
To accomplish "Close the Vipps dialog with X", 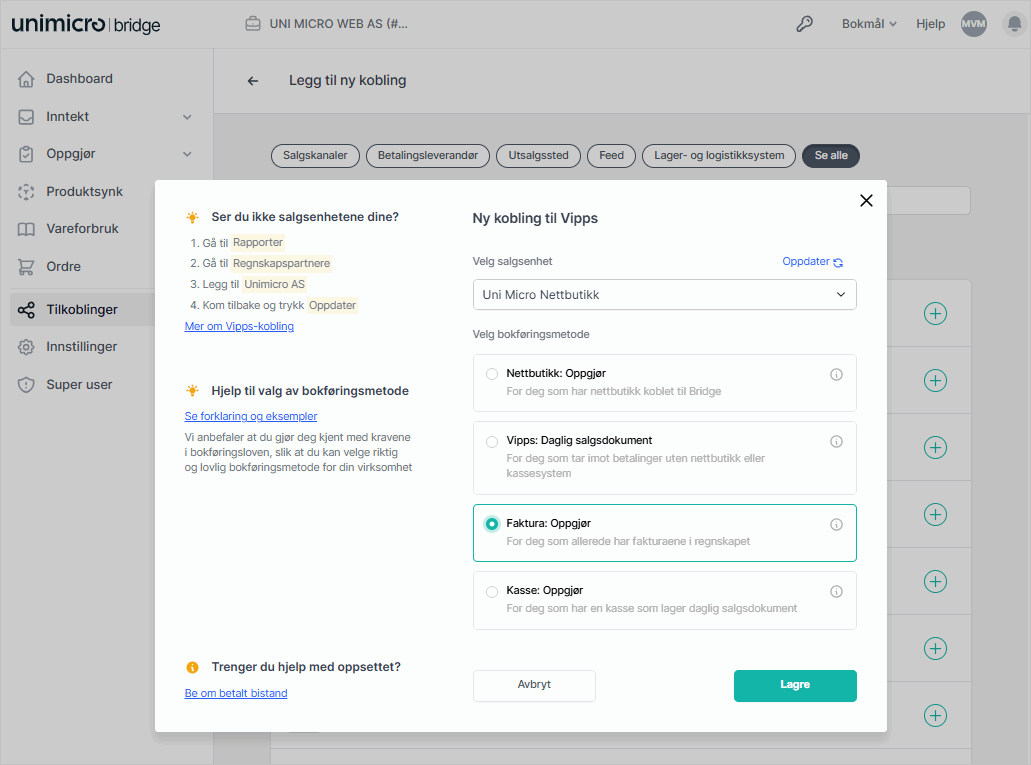I will tap(866, 201).
